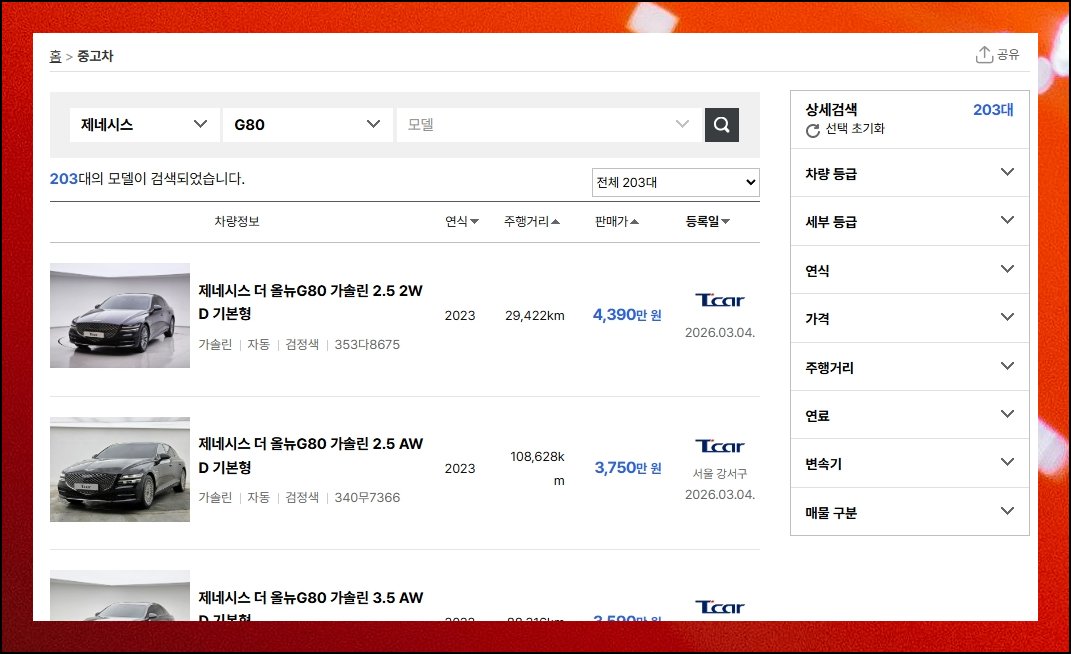1071x654 pixels.
Task: Open thumbnail of the G80 3.5 AWD car
Action: [120, 595]
